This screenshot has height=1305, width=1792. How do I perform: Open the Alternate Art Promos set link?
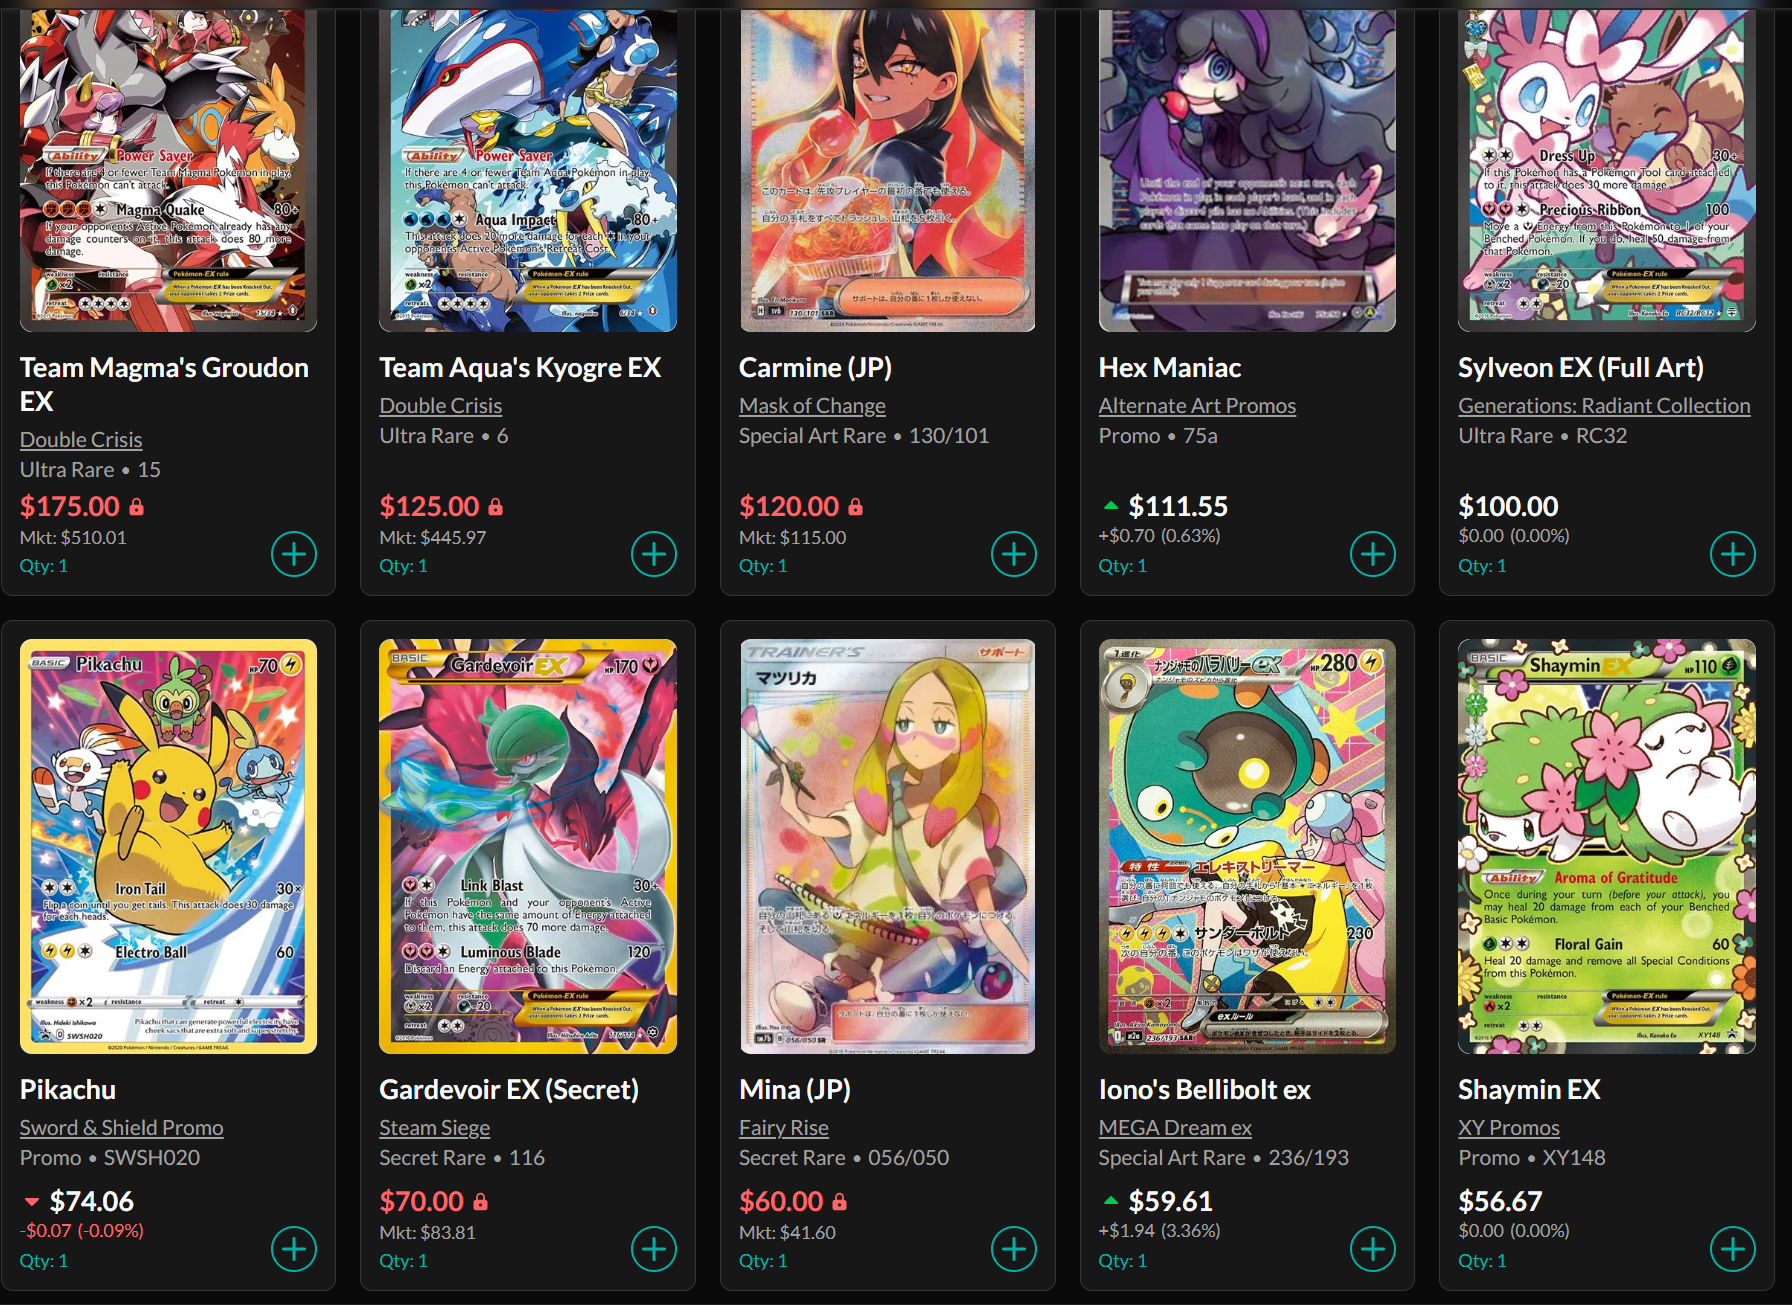pyautogui.click(x=1197, y=406)
